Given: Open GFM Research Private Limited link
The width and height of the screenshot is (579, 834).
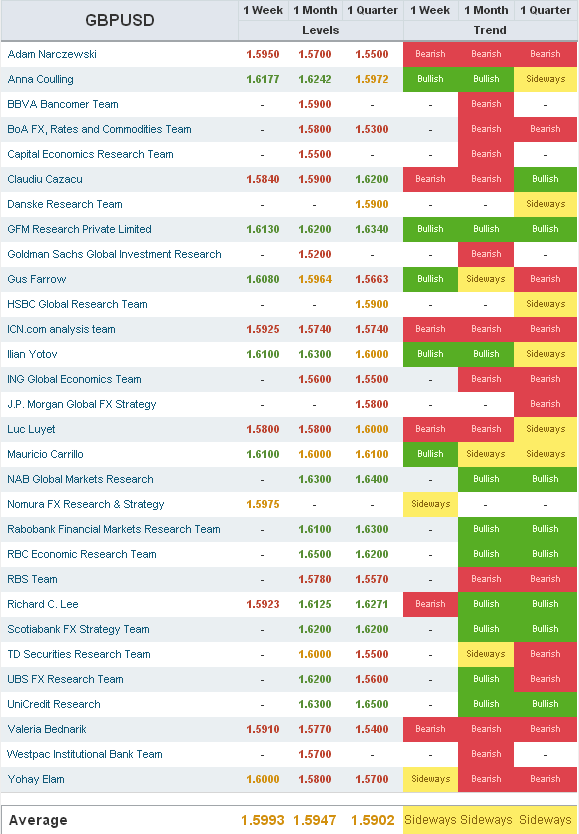Looking at the screenshot, I should 79,229.
